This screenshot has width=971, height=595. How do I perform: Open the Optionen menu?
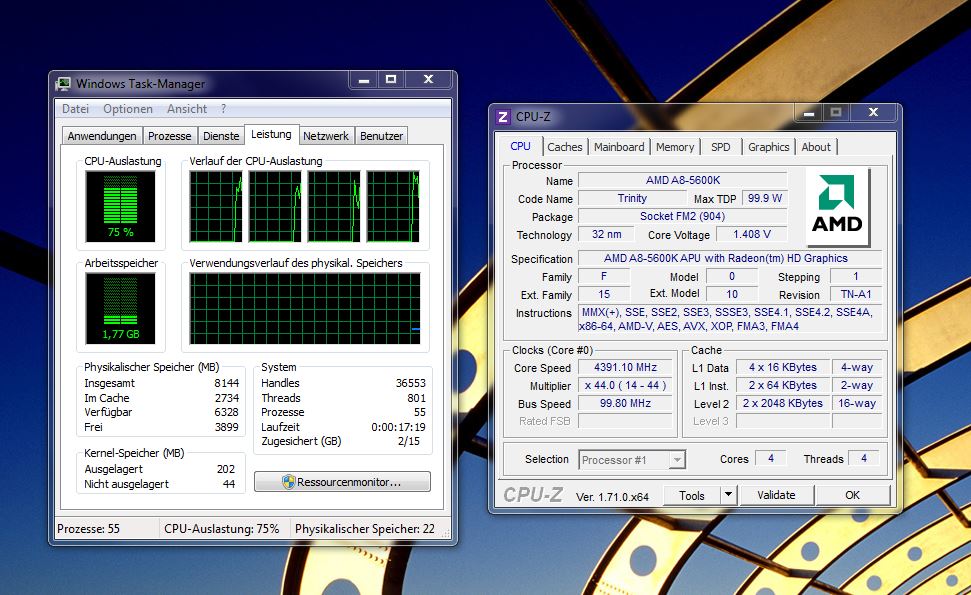click(x=128, y=108)
